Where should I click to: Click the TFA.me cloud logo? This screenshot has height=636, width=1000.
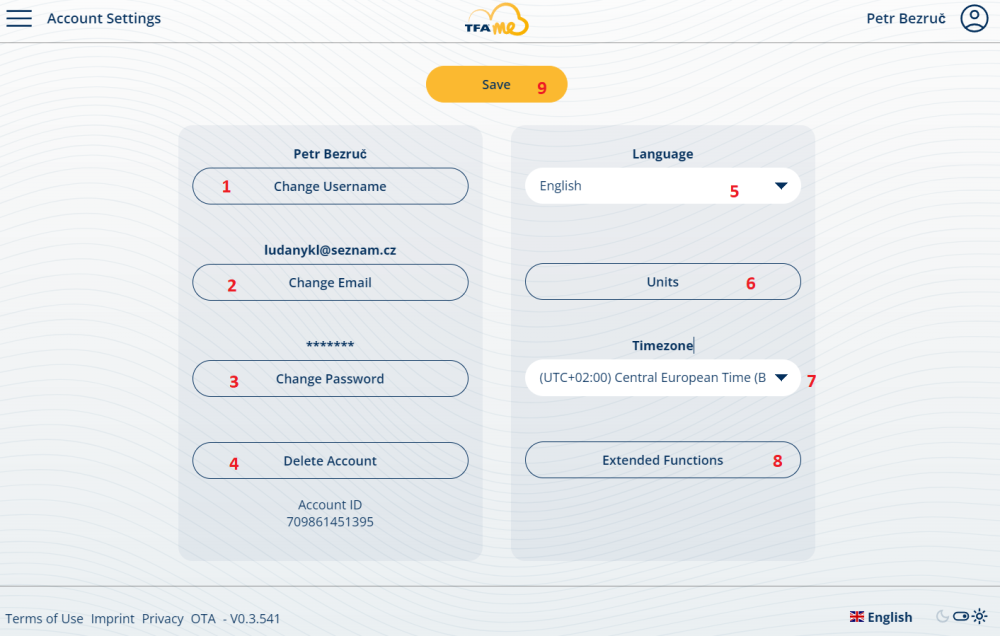[496, 20]
